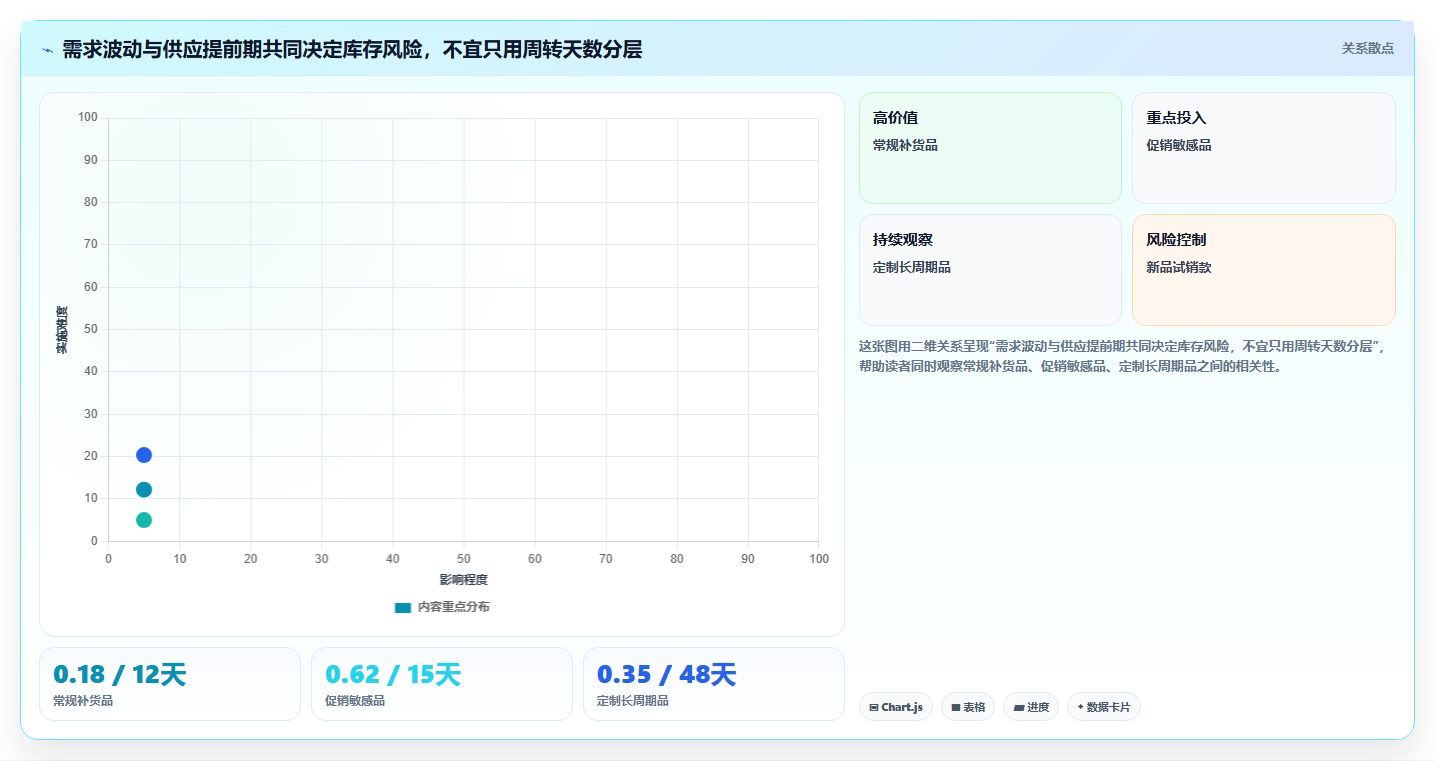The image size is (1435, 761).
Task: Select the Chart.js tag chip
Action: [896, 707]
